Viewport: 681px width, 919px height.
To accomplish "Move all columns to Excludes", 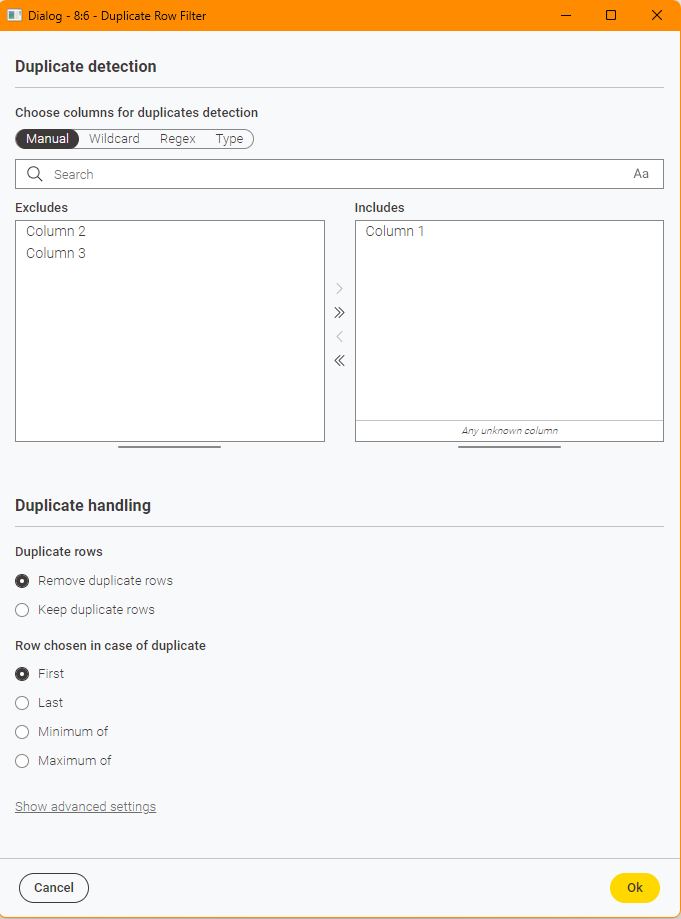I will tap(339, 361).
